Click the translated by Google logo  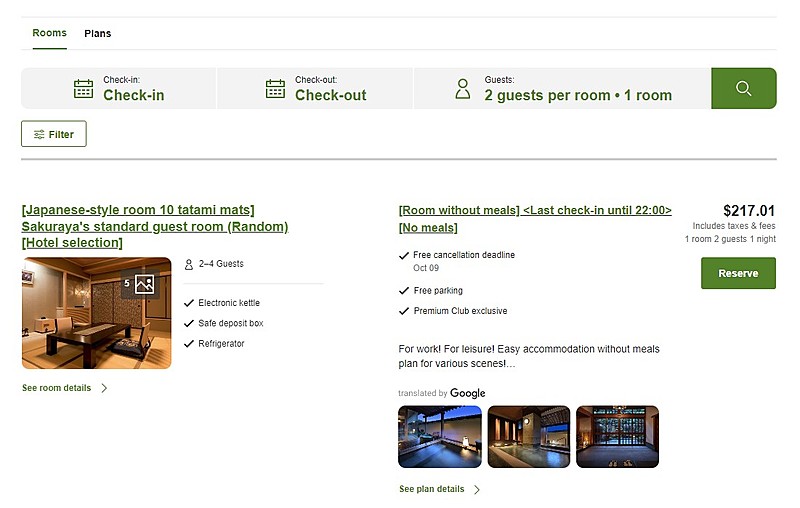[467, 393]
